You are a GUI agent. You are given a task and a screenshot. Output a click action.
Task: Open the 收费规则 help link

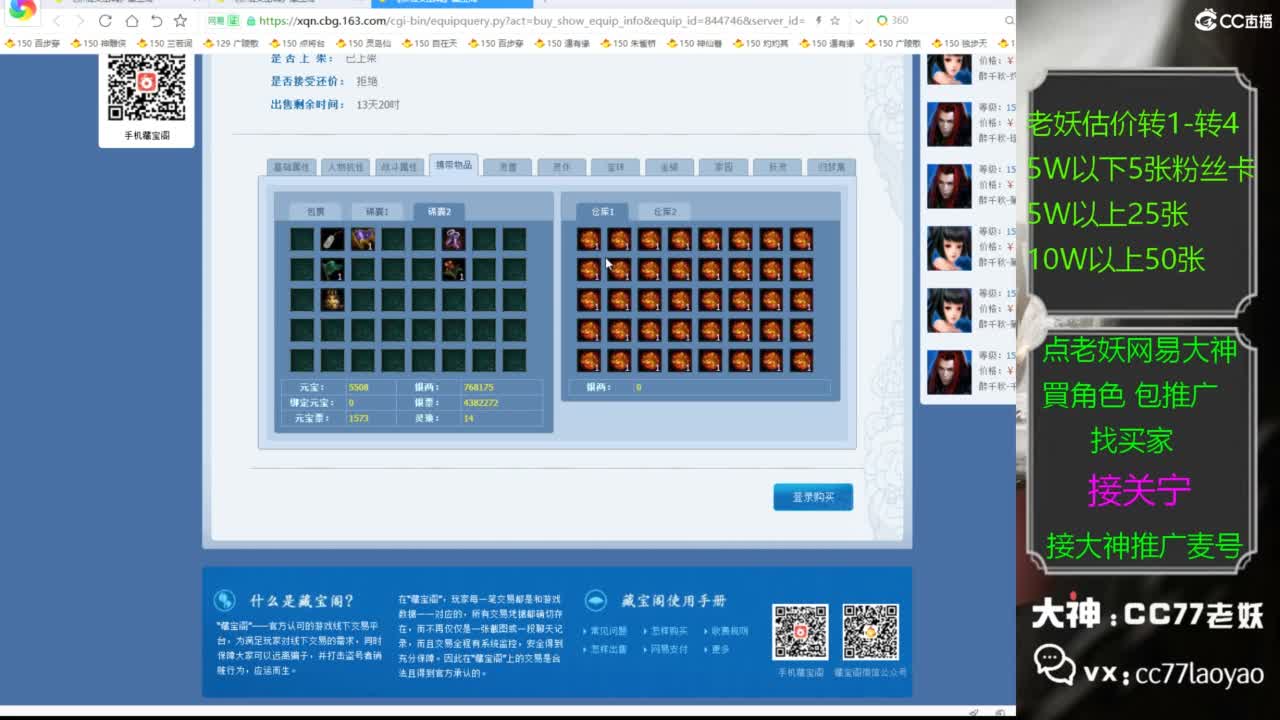tap(730, 631)
